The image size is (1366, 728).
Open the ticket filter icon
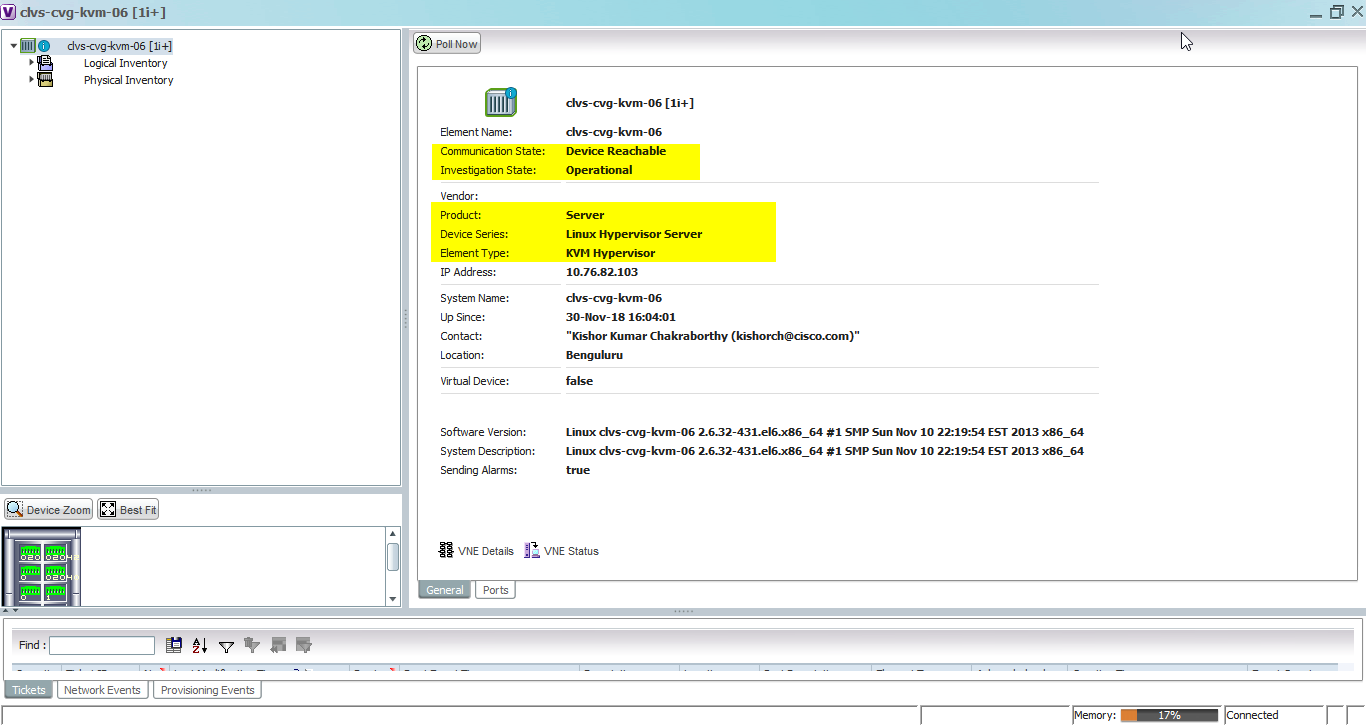[x=226, y=646]
